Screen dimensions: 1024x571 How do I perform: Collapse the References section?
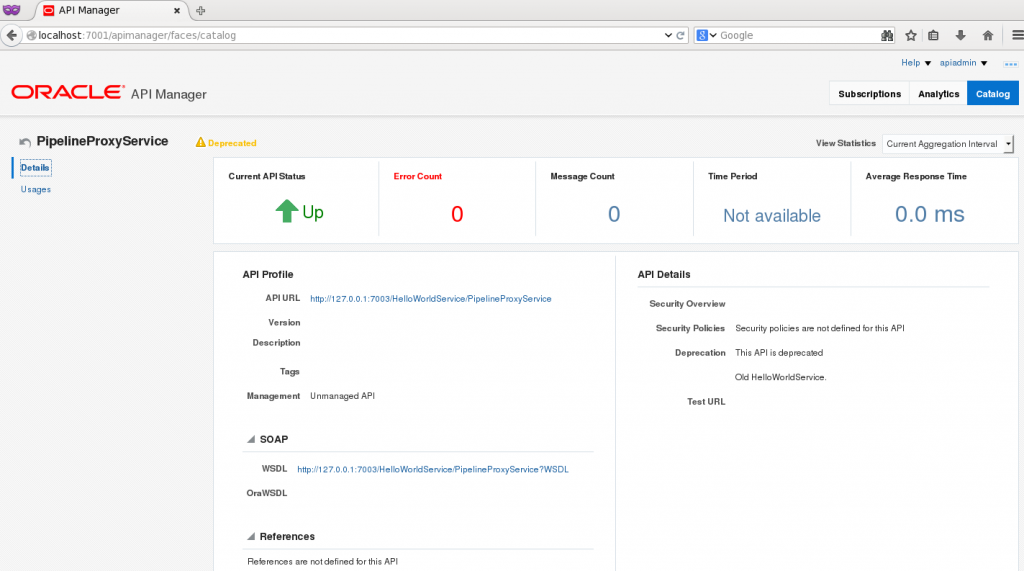(250, 537)
